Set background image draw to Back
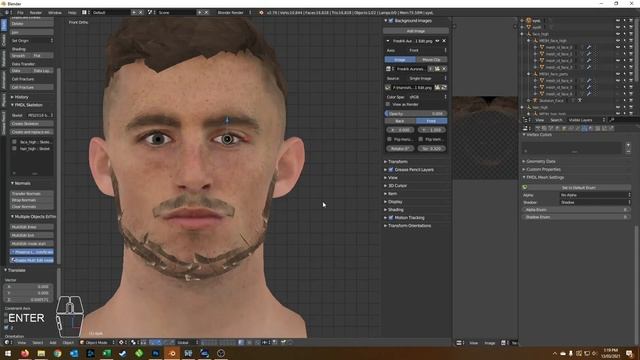The height and width of the screenshot is (360, 640). (400, 121)
